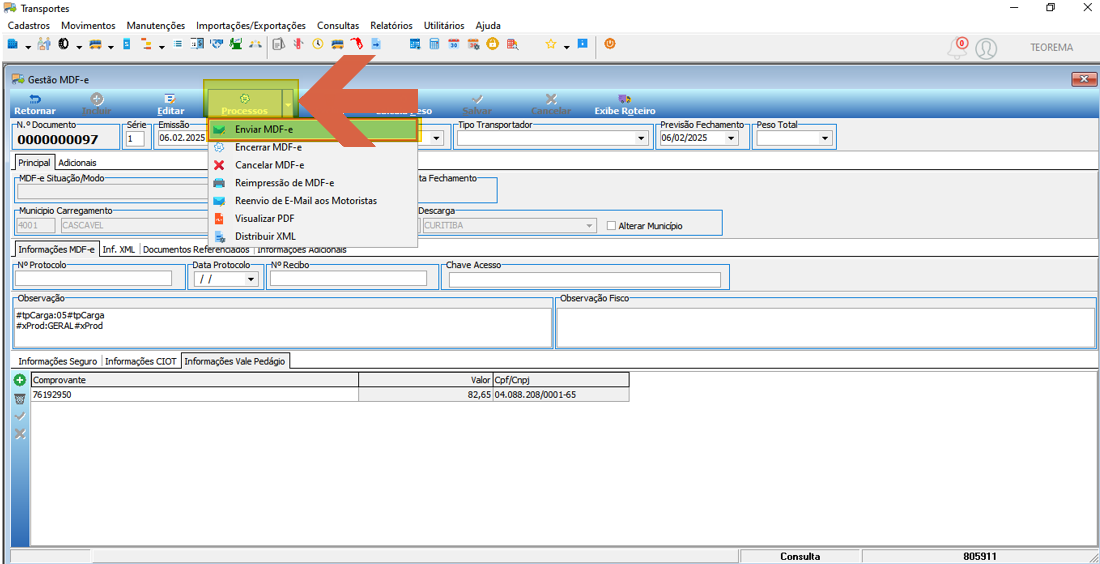Open the Previsão Fechamento date dropdown
Screen dimensions: 1100x564
pyautogui.click(x=732, y=138)
